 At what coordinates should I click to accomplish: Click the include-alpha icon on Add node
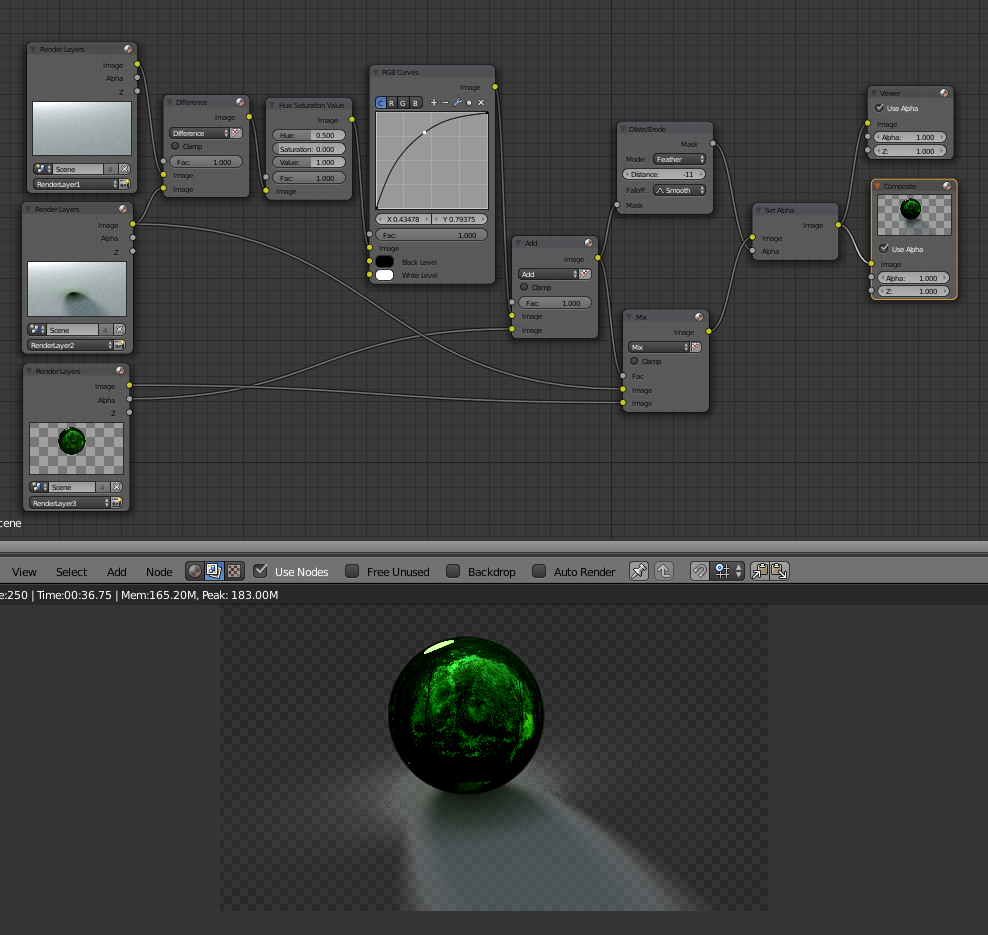pos(585,274)
